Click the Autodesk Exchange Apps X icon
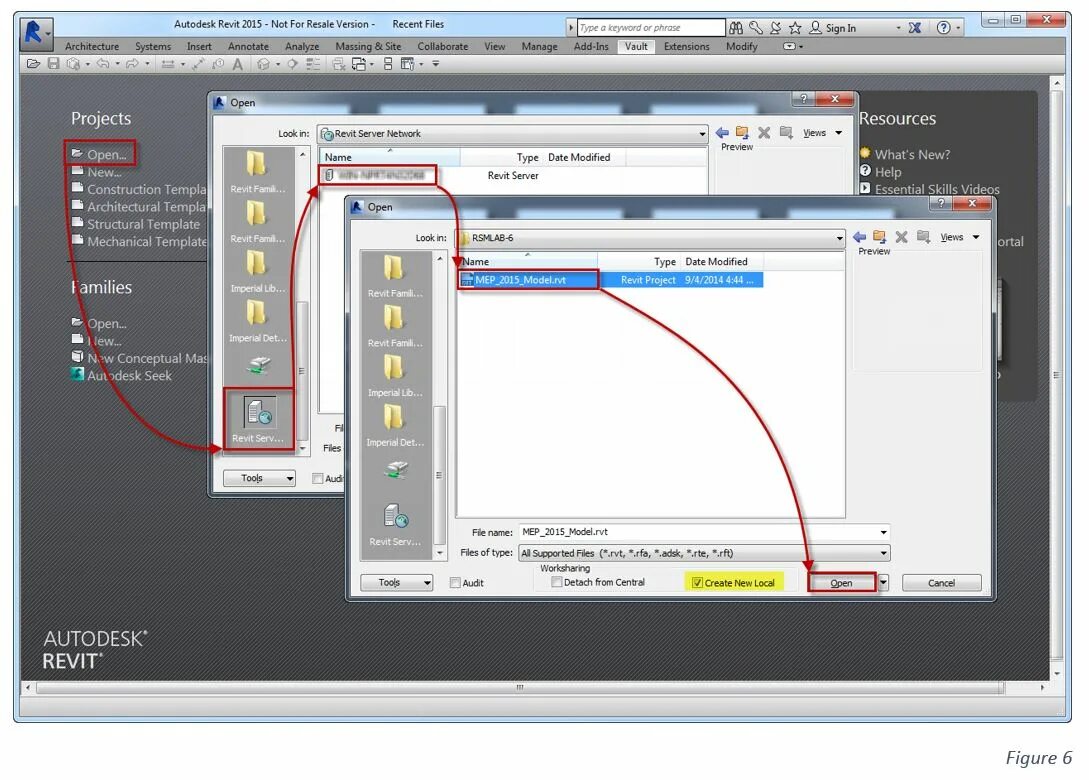Screen dimensions: 1089x780 click(x=915, y=28)
